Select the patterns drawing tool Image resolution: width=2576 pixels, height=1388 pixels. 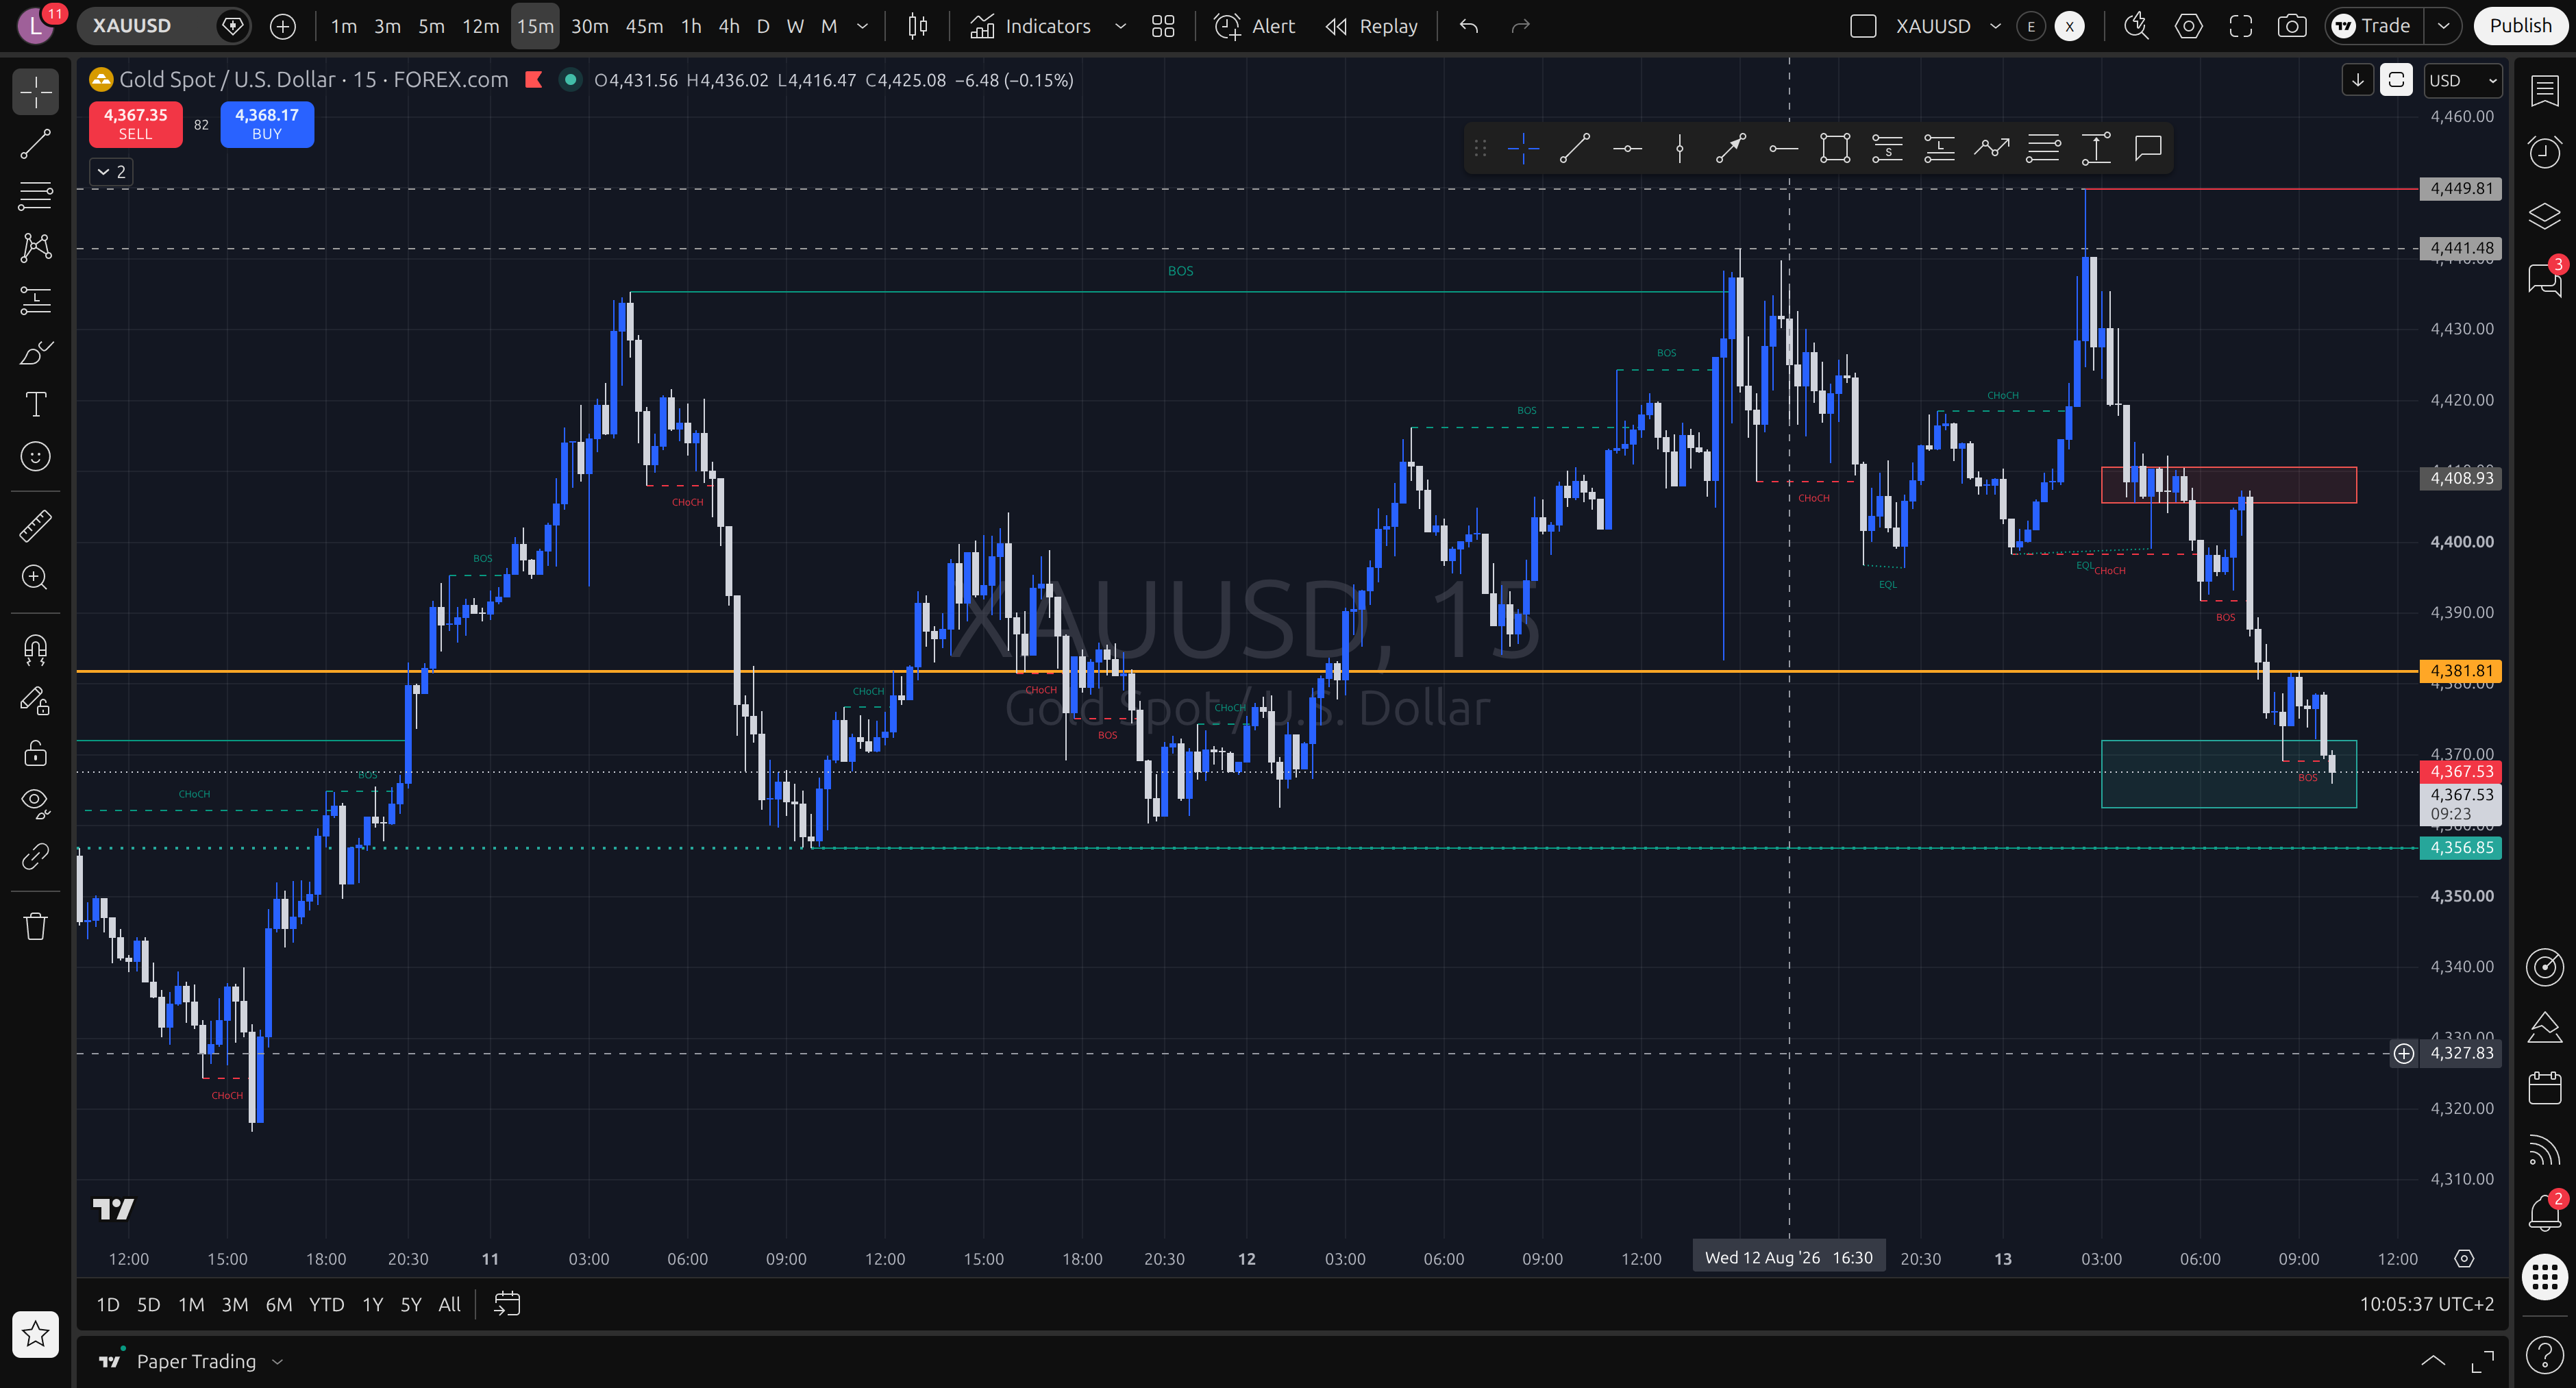tap(36, 248)
